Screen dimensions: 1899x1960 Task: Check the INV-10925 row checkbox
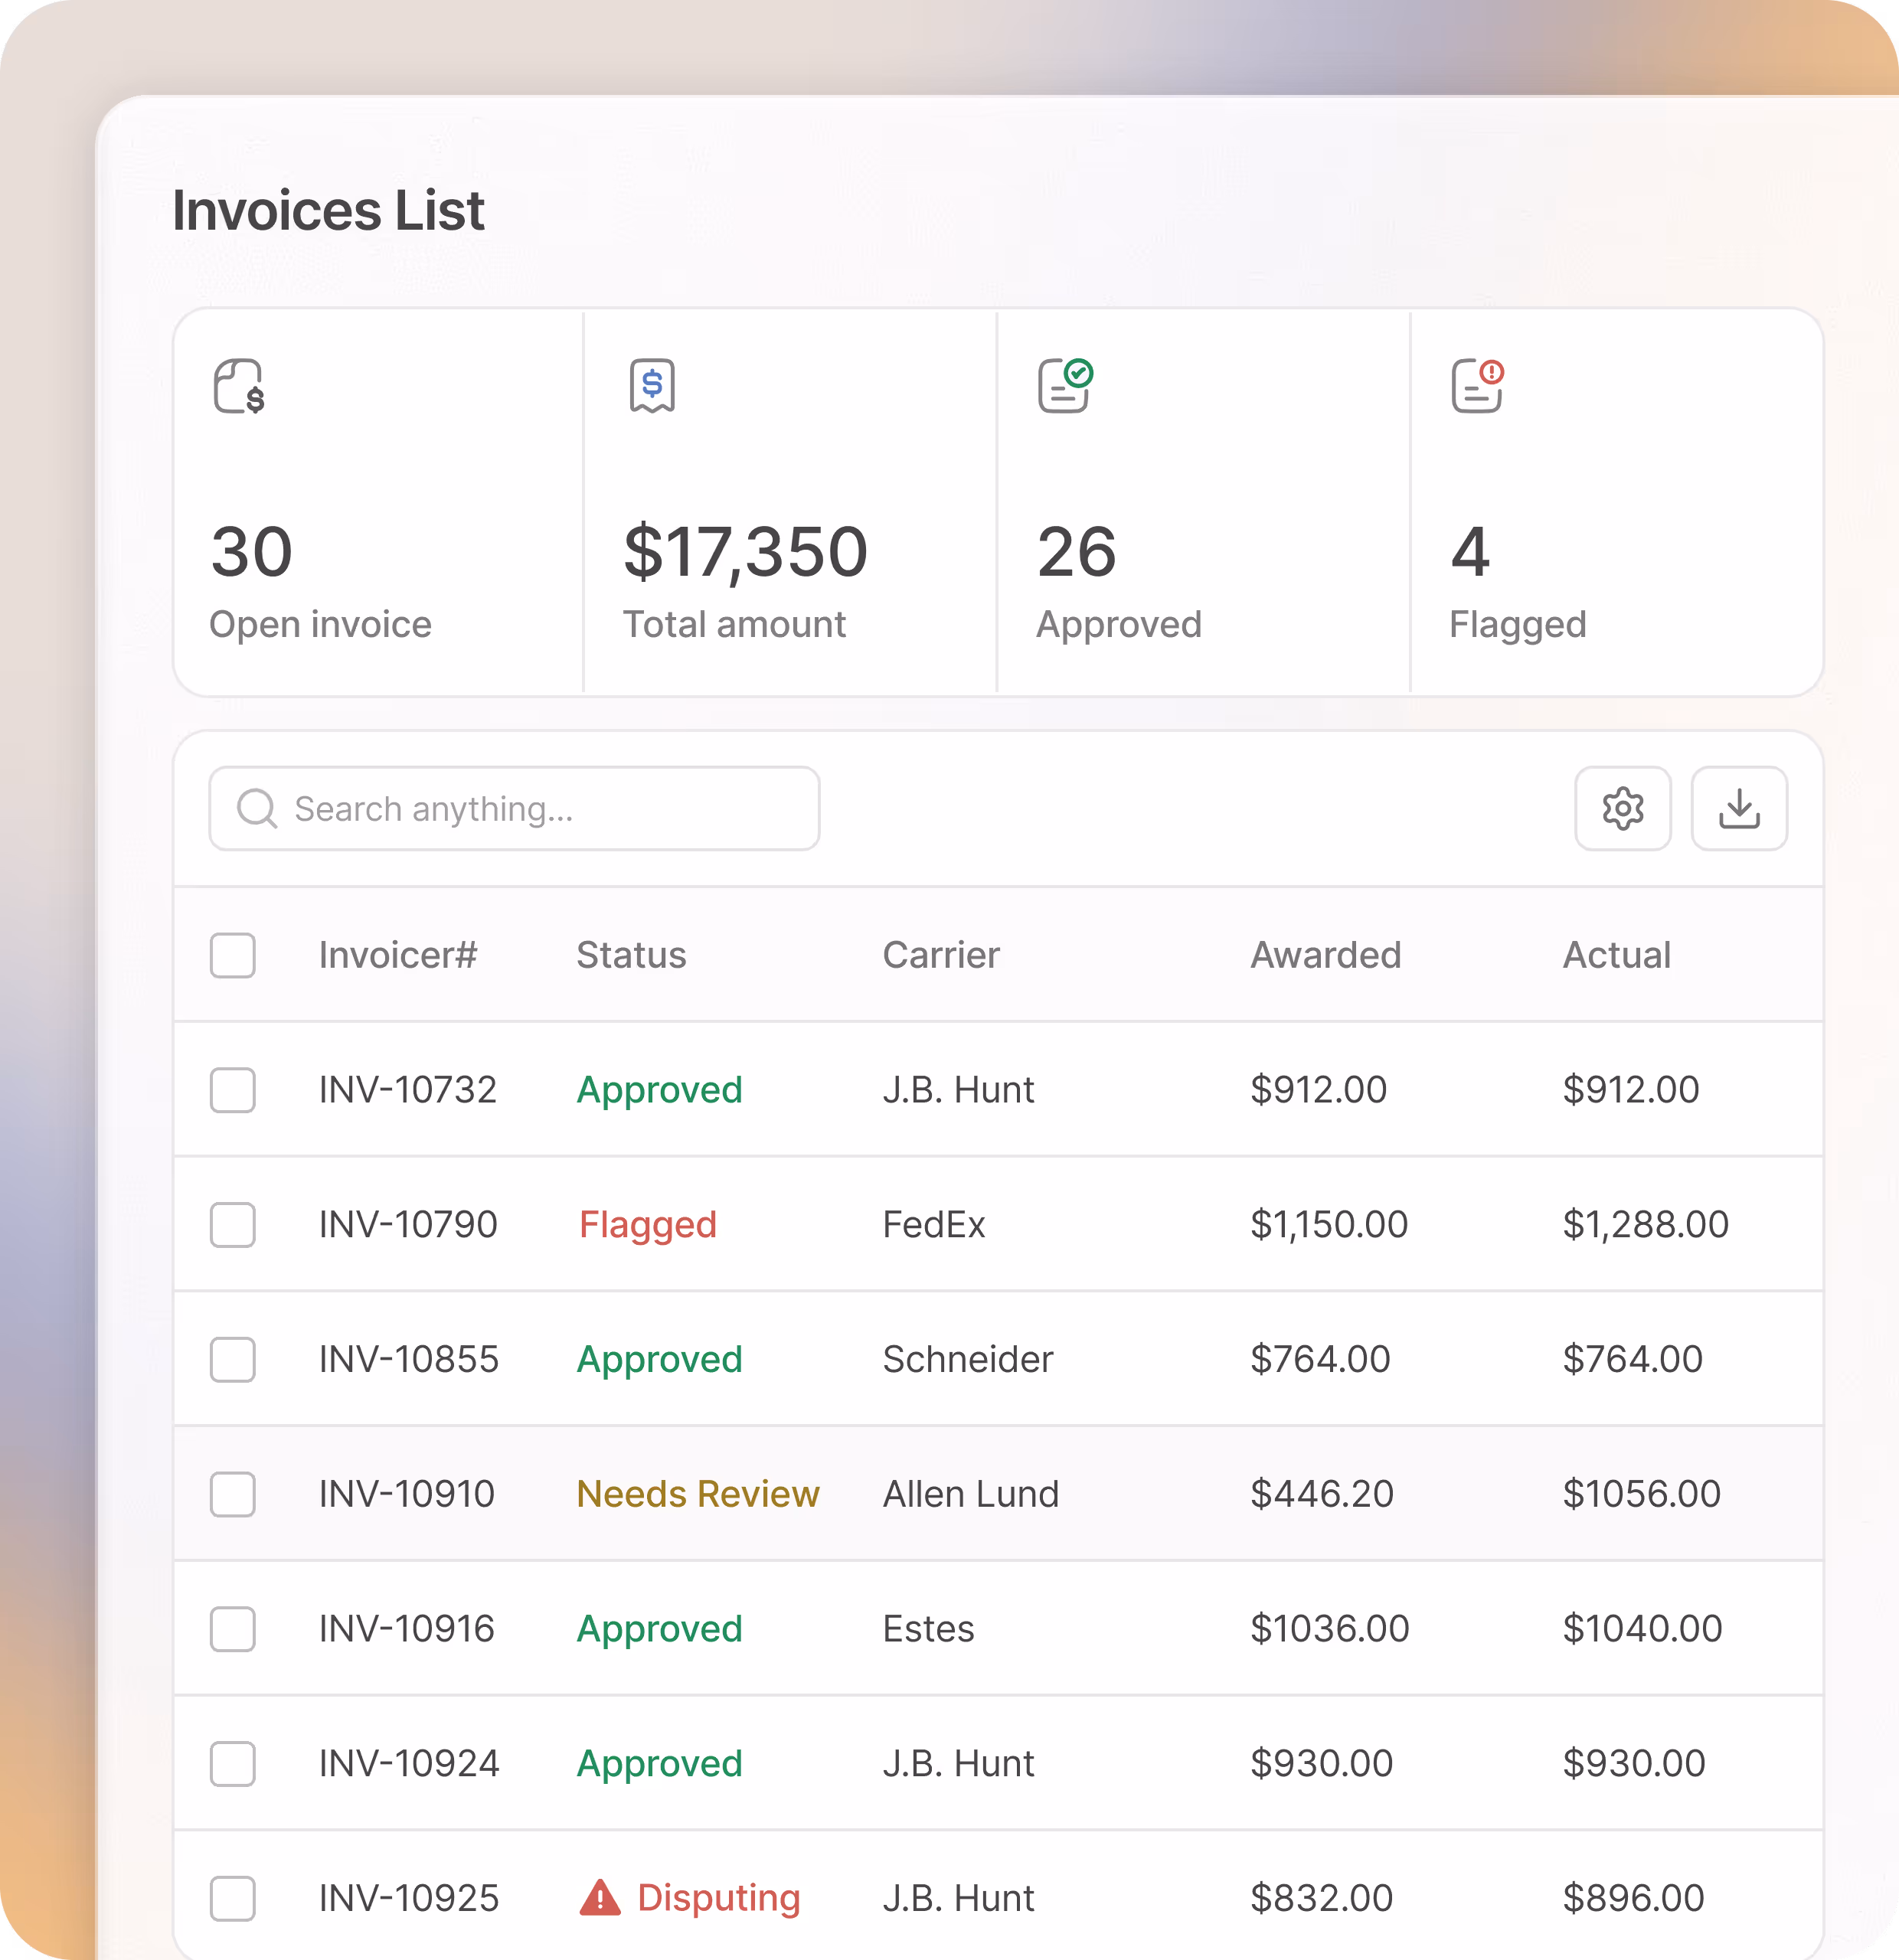pos(232,1897)
